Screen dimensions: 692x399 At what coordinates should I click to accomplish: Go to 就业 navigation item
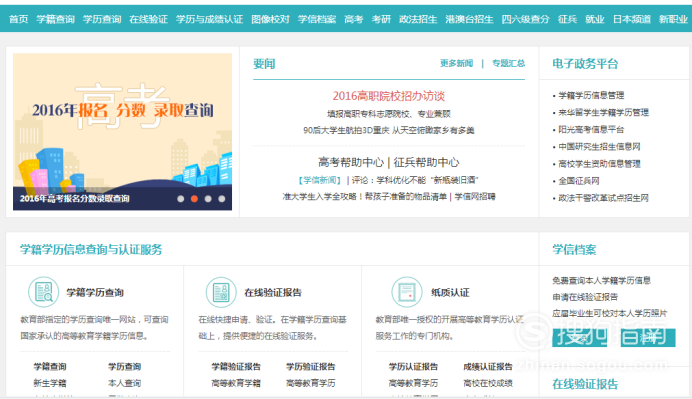(595, 19)
